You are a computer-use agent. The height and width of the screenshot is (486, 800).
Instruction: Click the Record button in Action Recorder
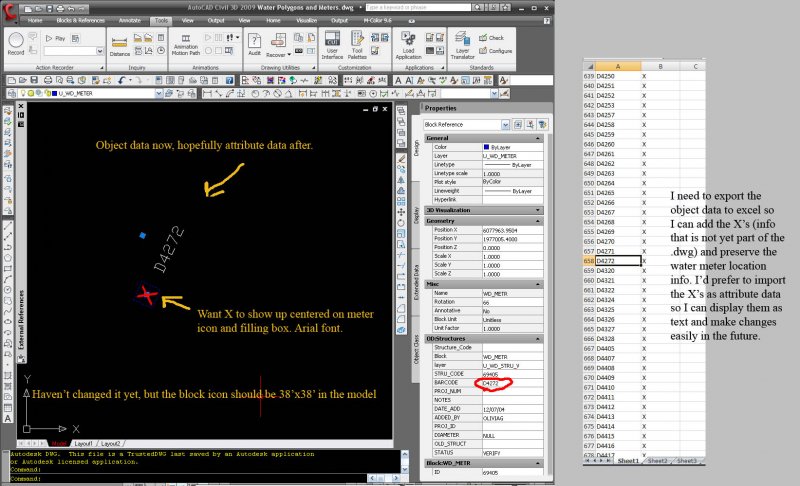point(16,43)
